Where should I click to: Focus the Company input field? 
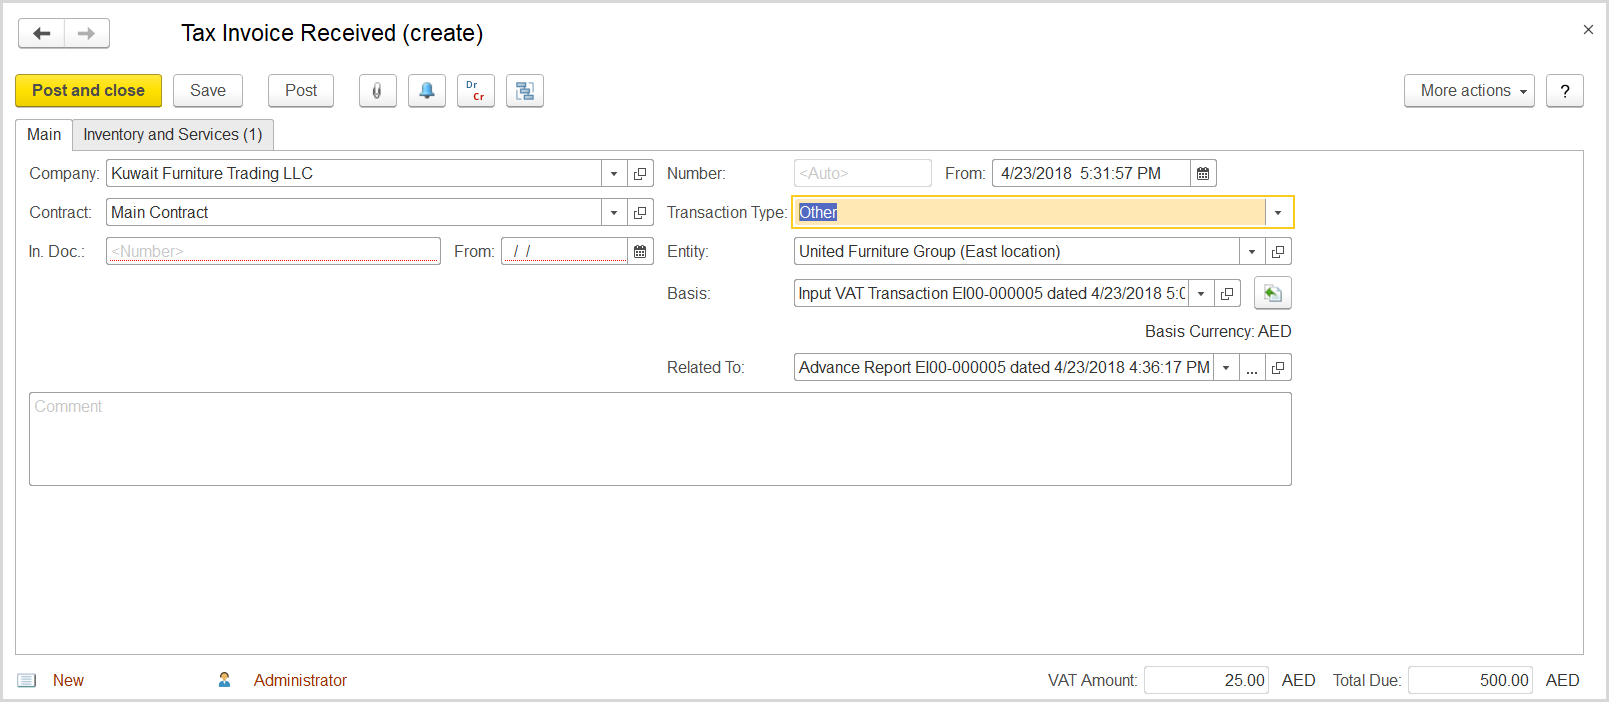[354, 173]
